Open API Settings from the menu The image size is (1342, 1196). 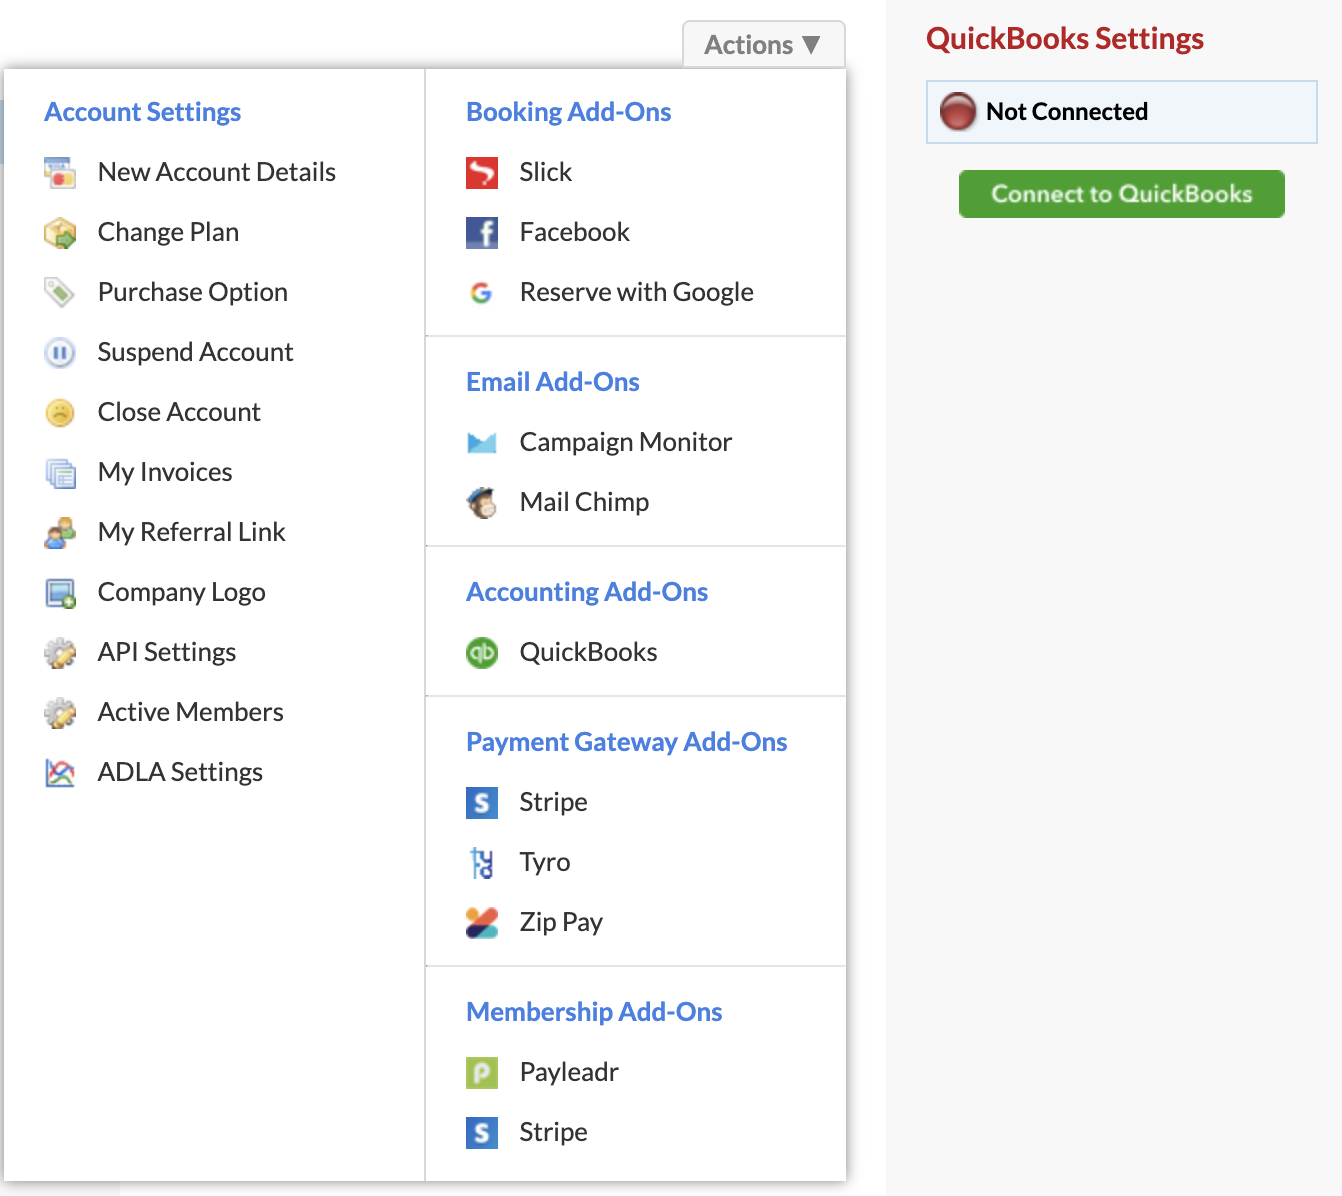pyautogui.click(x=167, y=652)
